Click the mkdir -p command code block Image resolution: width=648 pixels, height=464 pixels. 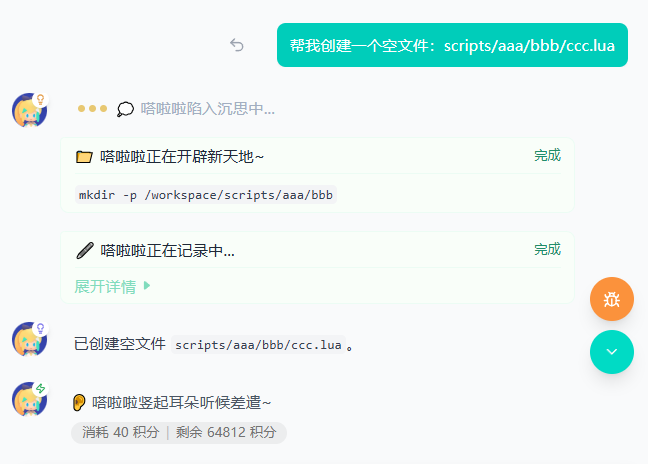coord(206,195)
